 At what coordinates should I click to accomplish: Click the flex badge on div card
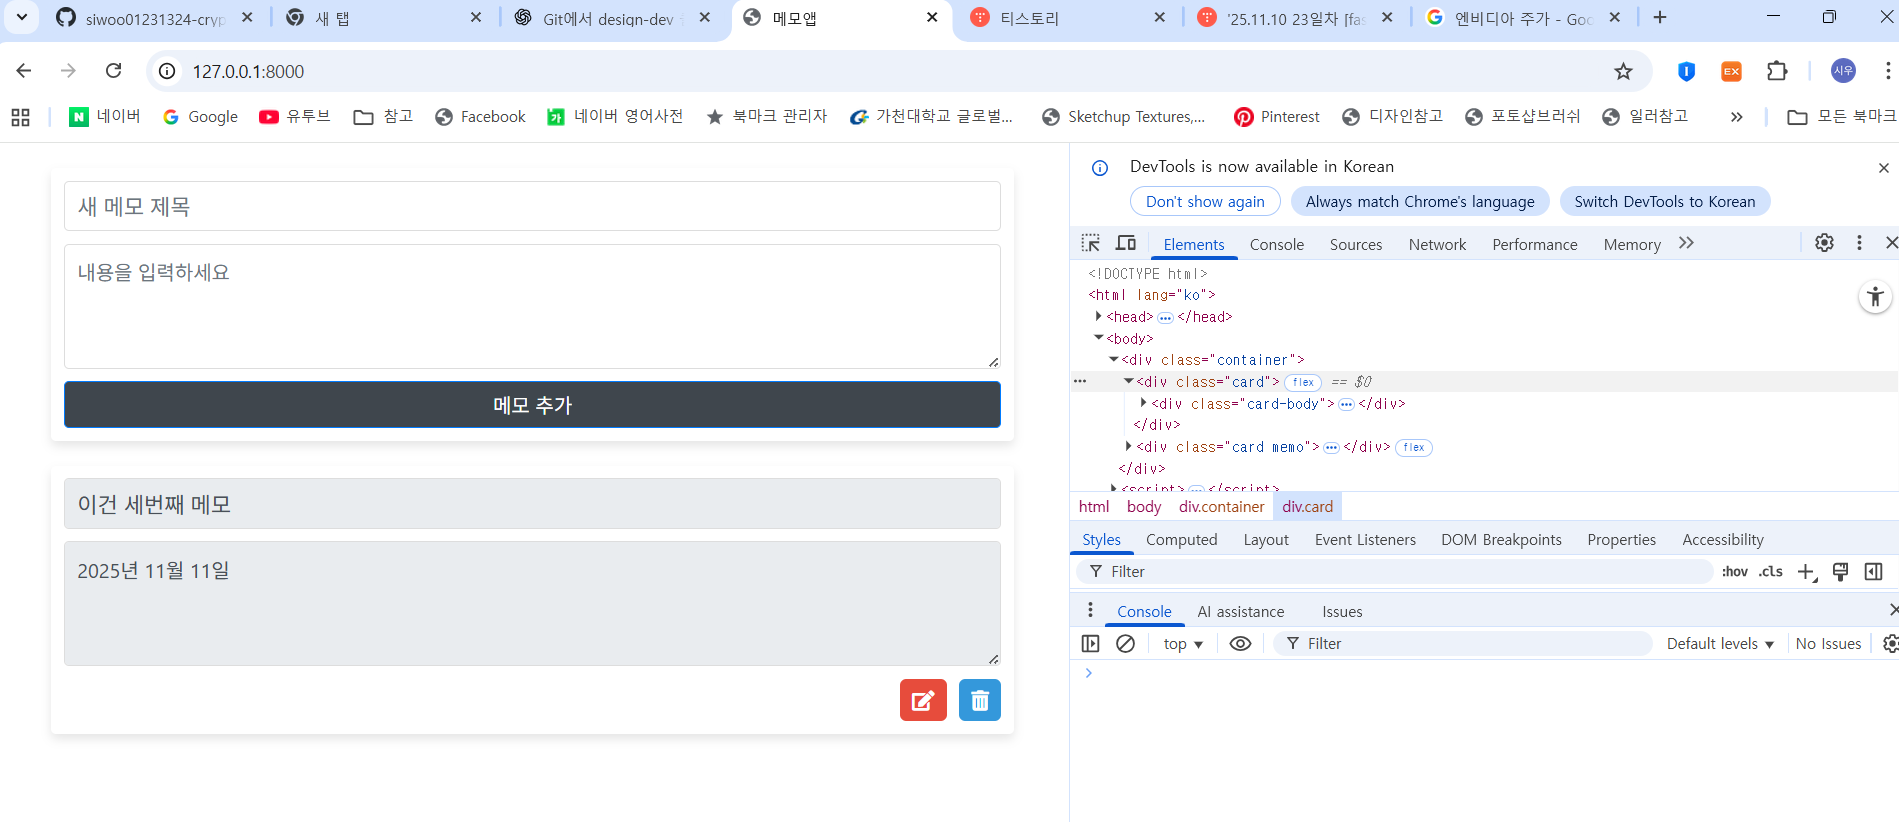[x=1303, y=382]
